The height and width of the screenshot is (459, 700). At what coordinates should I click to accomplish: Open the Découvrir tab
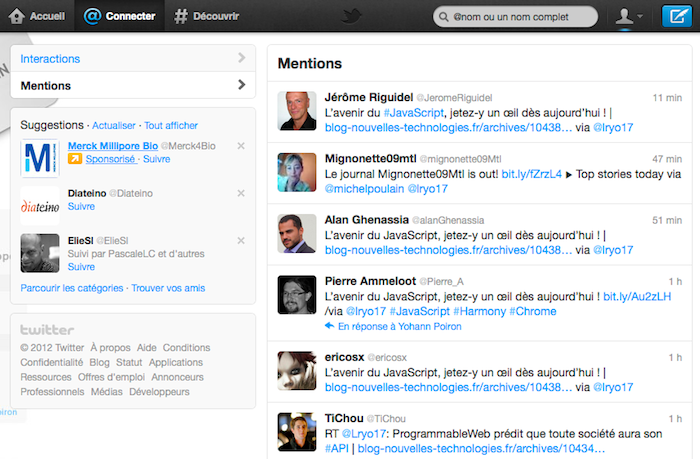click(x=206, y=16)
